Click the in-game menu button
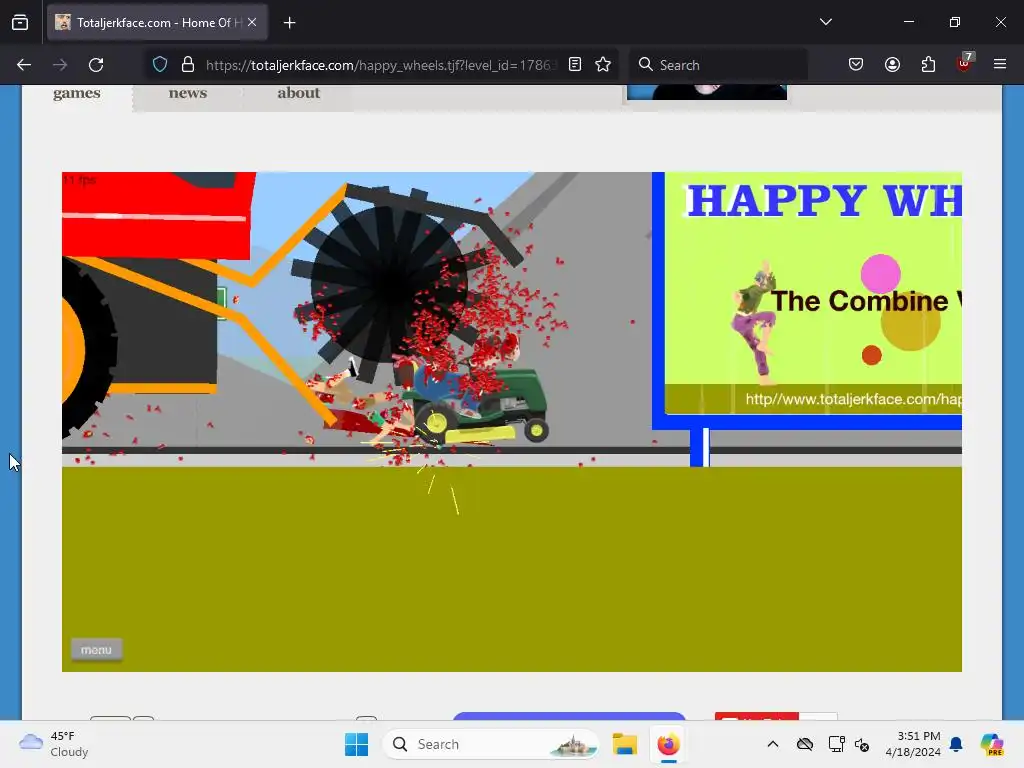The width and height of the screenshot is (1024, 768). (97, 650)
